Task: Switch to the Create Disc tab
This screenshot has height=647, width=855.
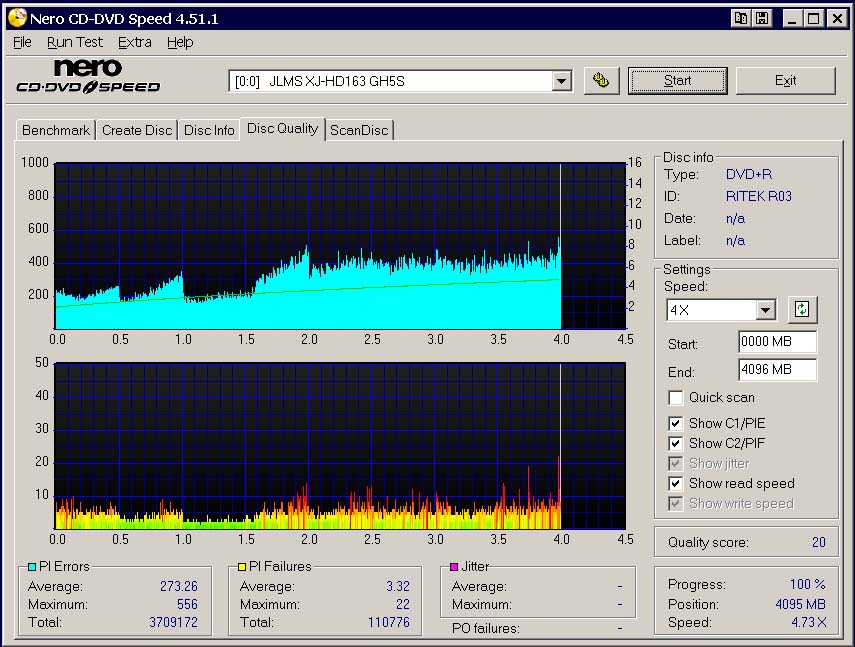Action: (x=137, y=130)
